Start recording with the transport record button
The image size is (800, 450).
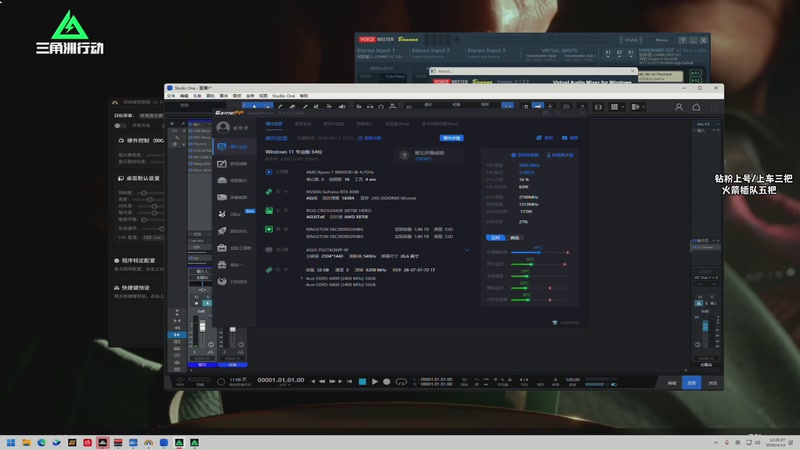tap(387, 381)
